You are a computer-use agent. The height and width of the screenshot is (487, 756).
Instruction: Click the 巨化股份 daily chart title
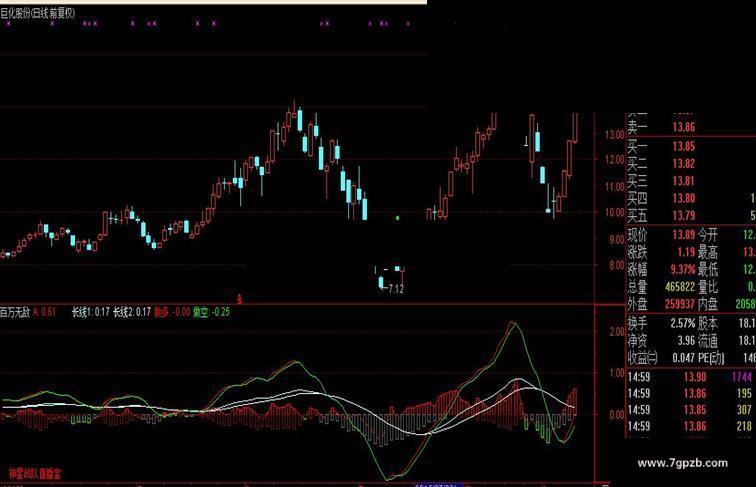click(38, 13)
